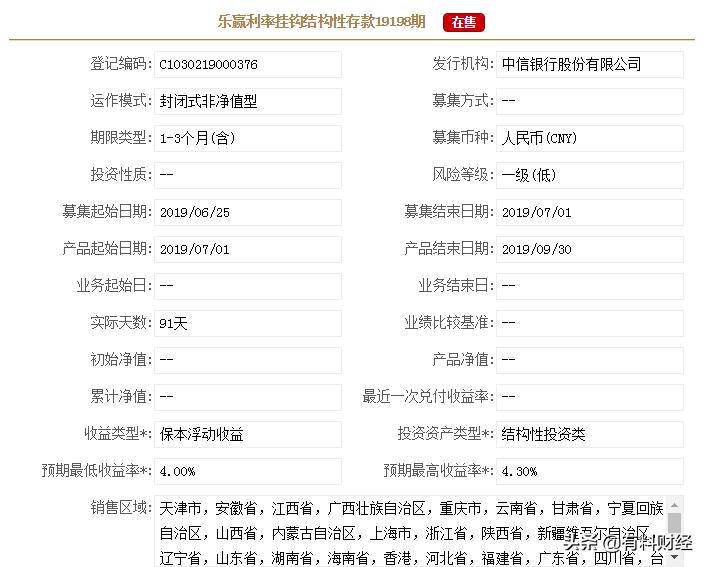
Task: Click the 销售区域 label
Action: (121, 508)
